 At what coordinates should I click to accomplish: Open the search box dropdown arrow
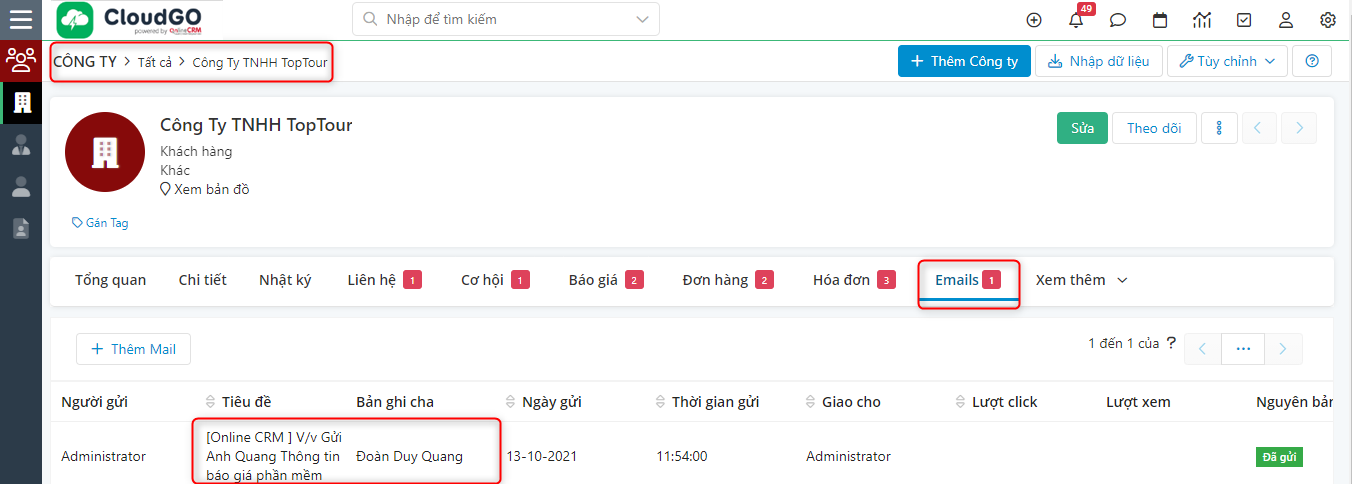[641, 19]
